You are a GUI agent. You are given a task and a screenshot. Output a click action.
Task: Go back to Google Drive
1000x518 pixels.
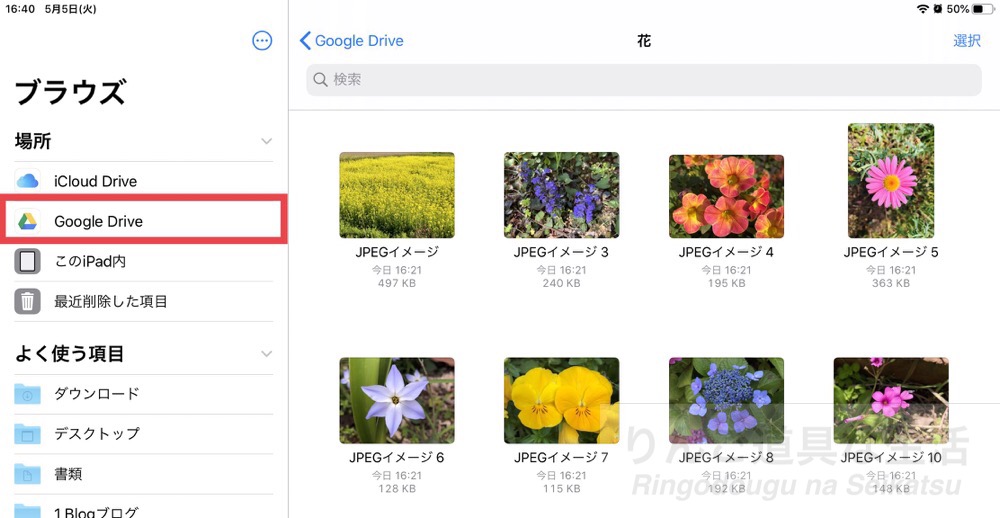351,41
